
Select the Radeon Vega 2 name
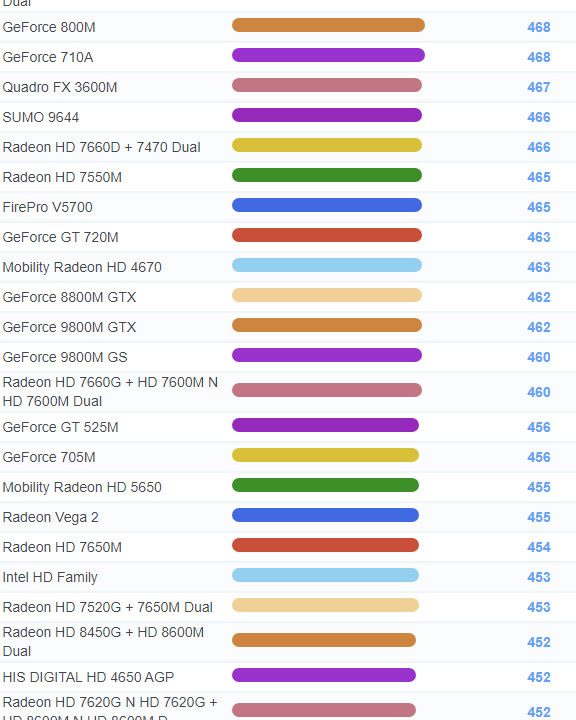click(51, 518)
